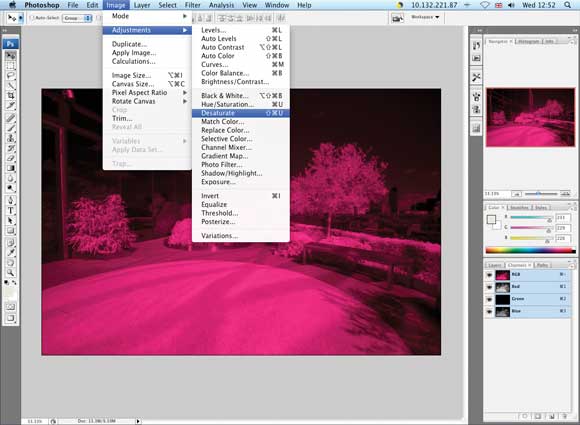Toggle the Green channel eye icon

click(490, 299)
